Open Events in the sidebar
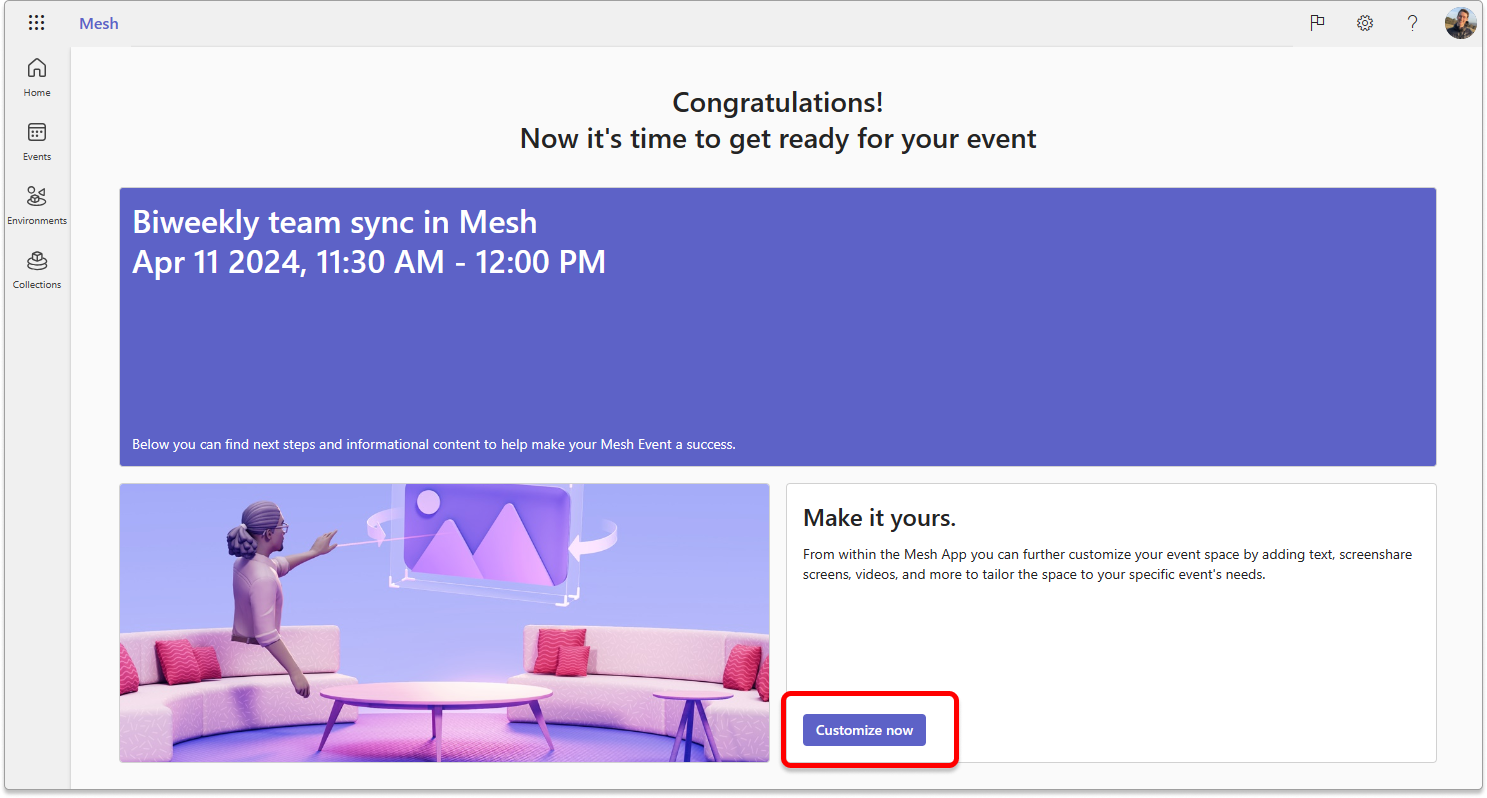Screen dimensions: 1487x798 click(37, 142)
